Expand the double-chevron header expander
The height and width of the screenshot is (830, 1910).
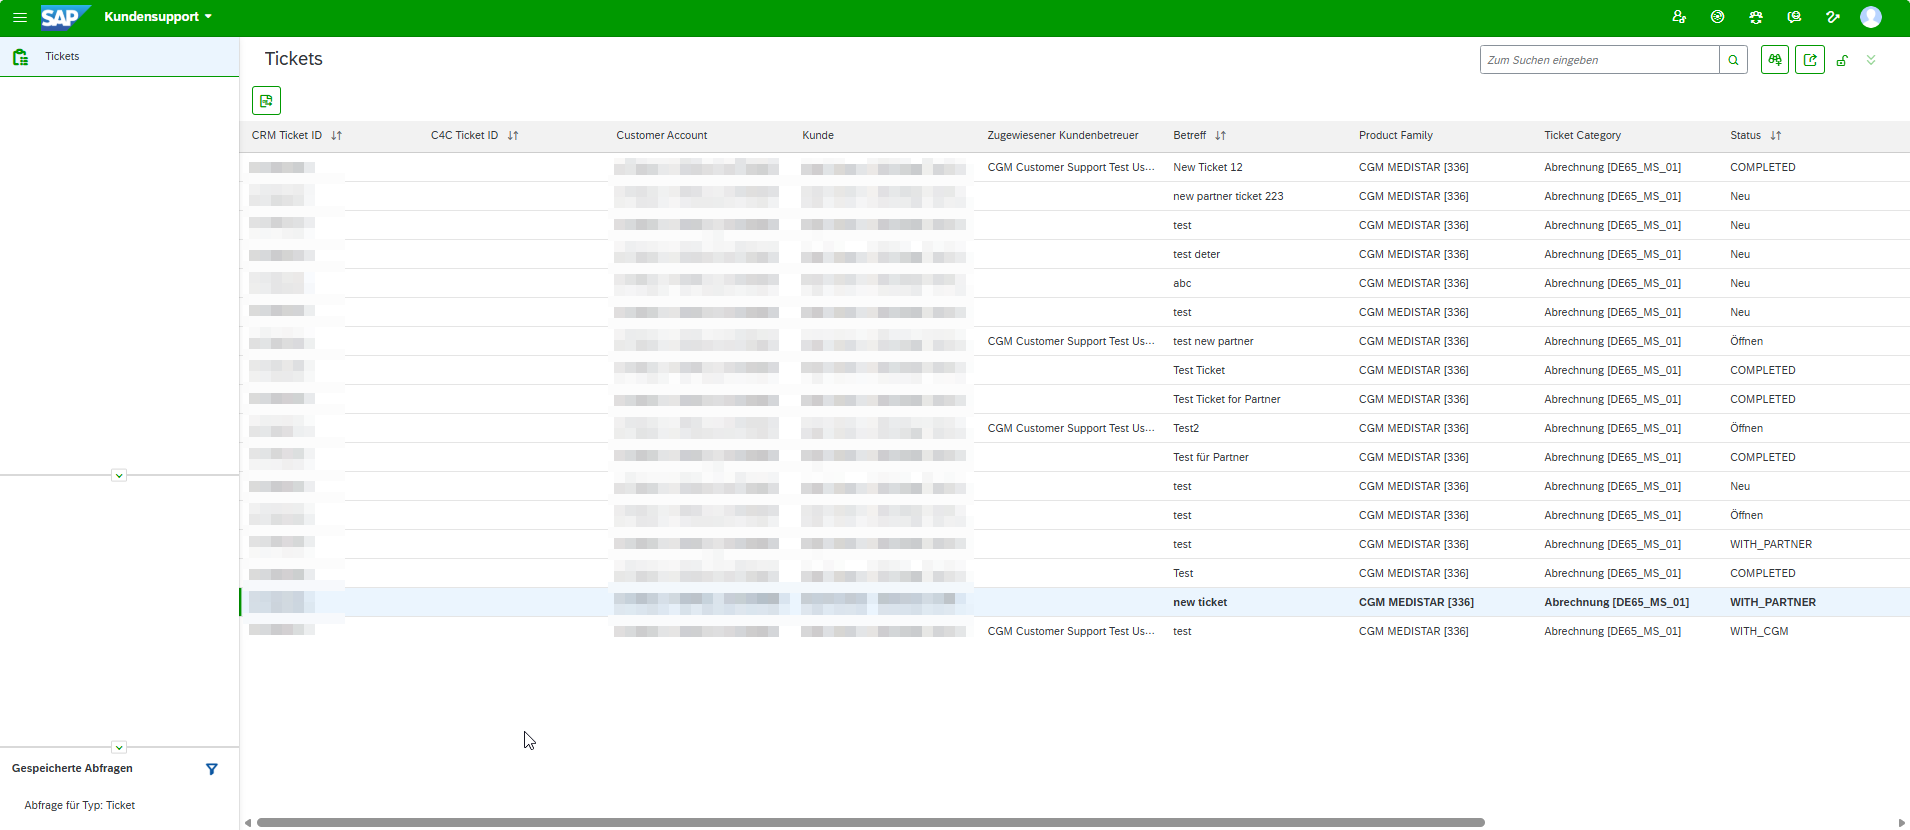tap(1871, 60)
